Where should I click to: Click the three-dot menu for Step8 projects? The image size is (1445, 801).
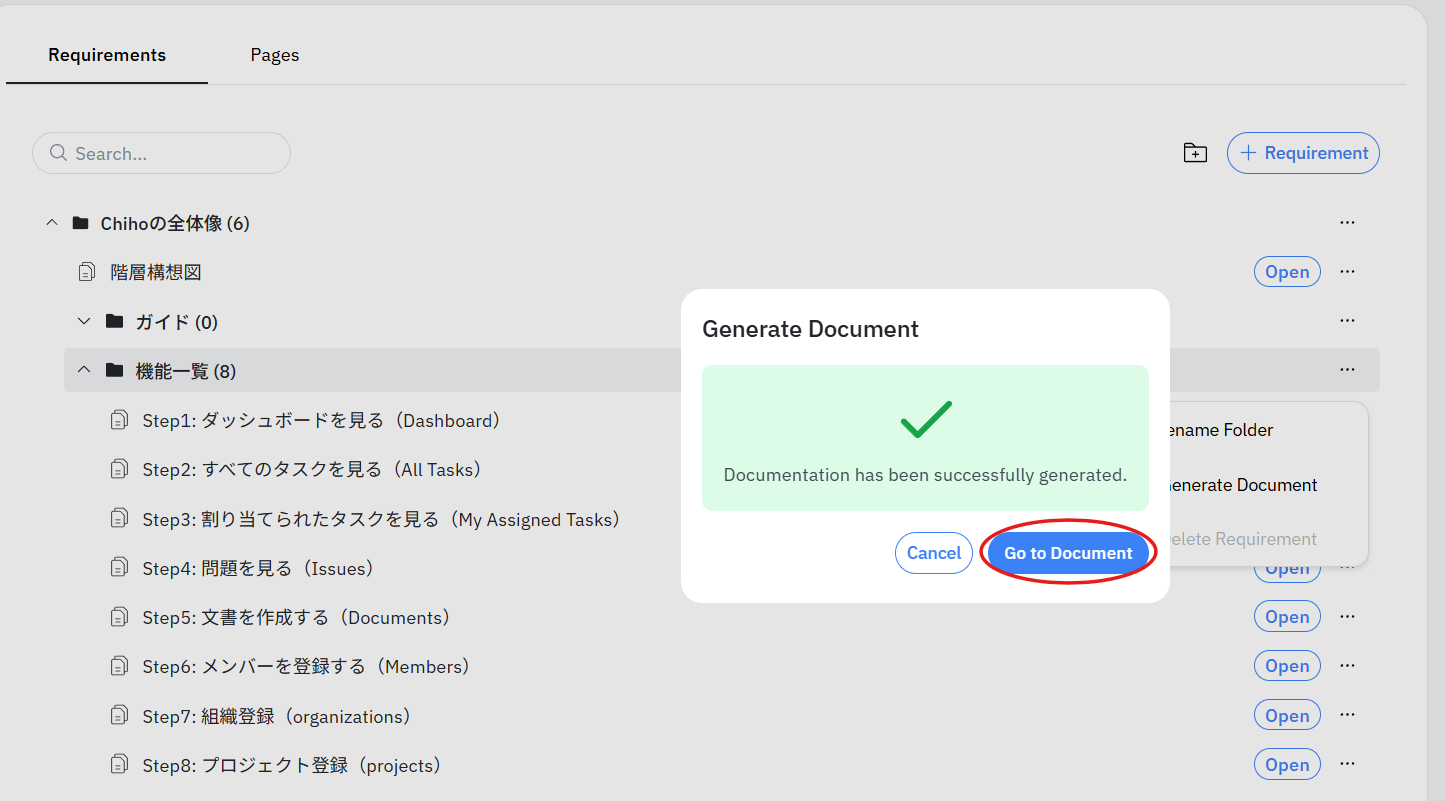[x=1347, y=765]
